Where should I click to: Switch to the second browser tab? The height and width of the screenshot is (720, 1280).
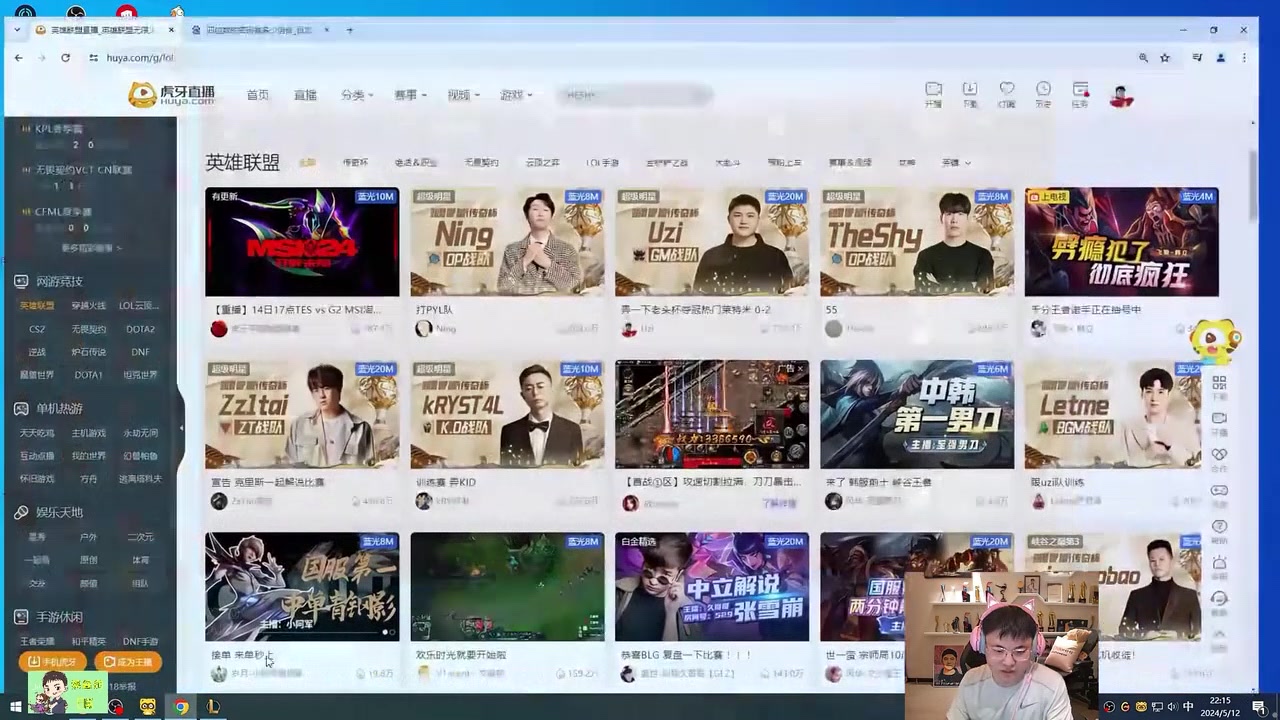(260, 30)
